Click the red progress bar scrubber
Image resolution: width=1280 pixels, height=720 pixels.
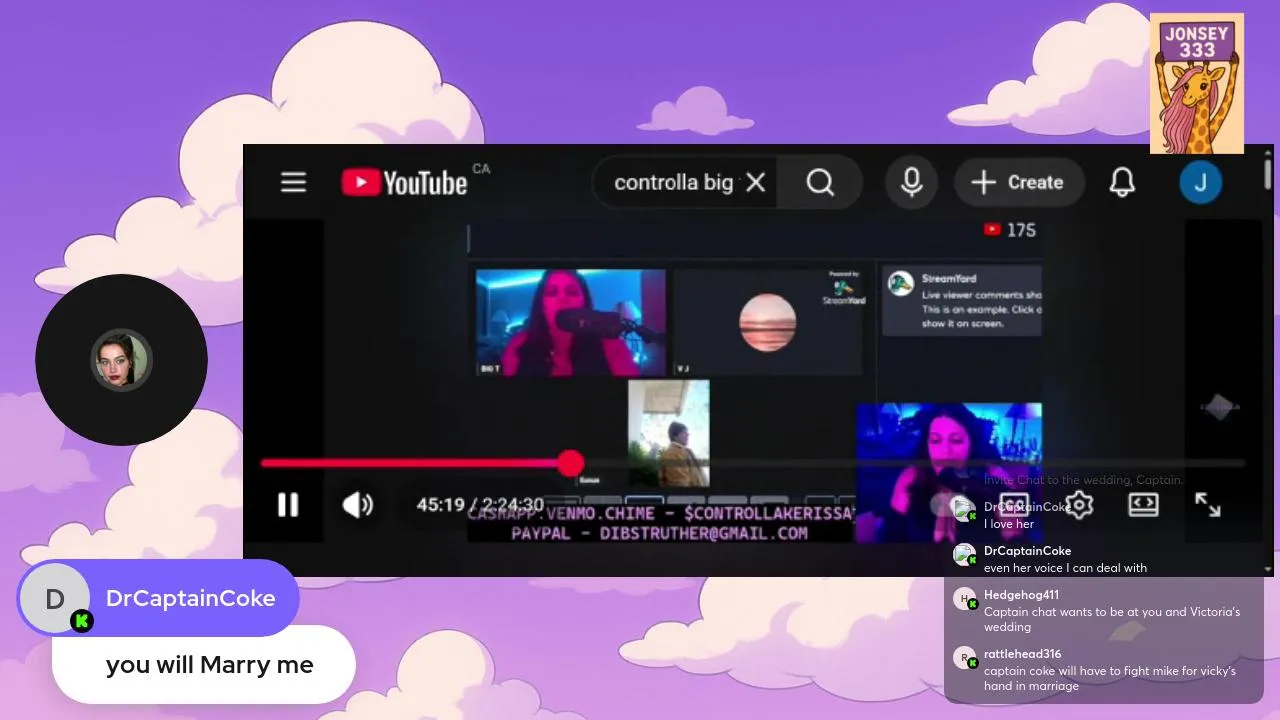point(570,463)
